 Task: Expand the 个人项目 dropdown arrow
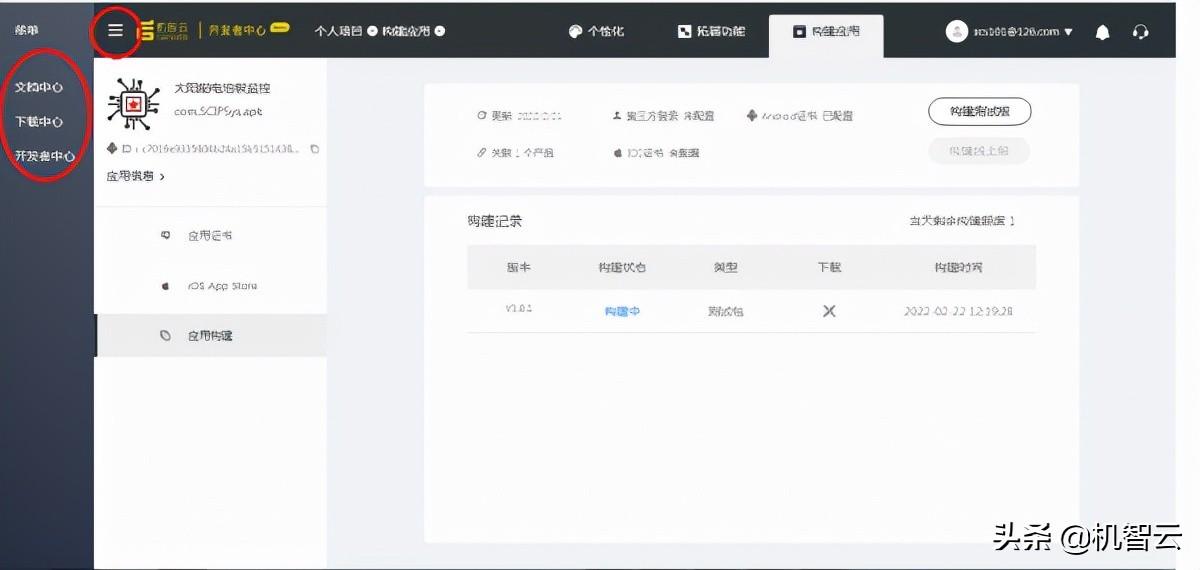pyautogui.click(x=372, y=31)
